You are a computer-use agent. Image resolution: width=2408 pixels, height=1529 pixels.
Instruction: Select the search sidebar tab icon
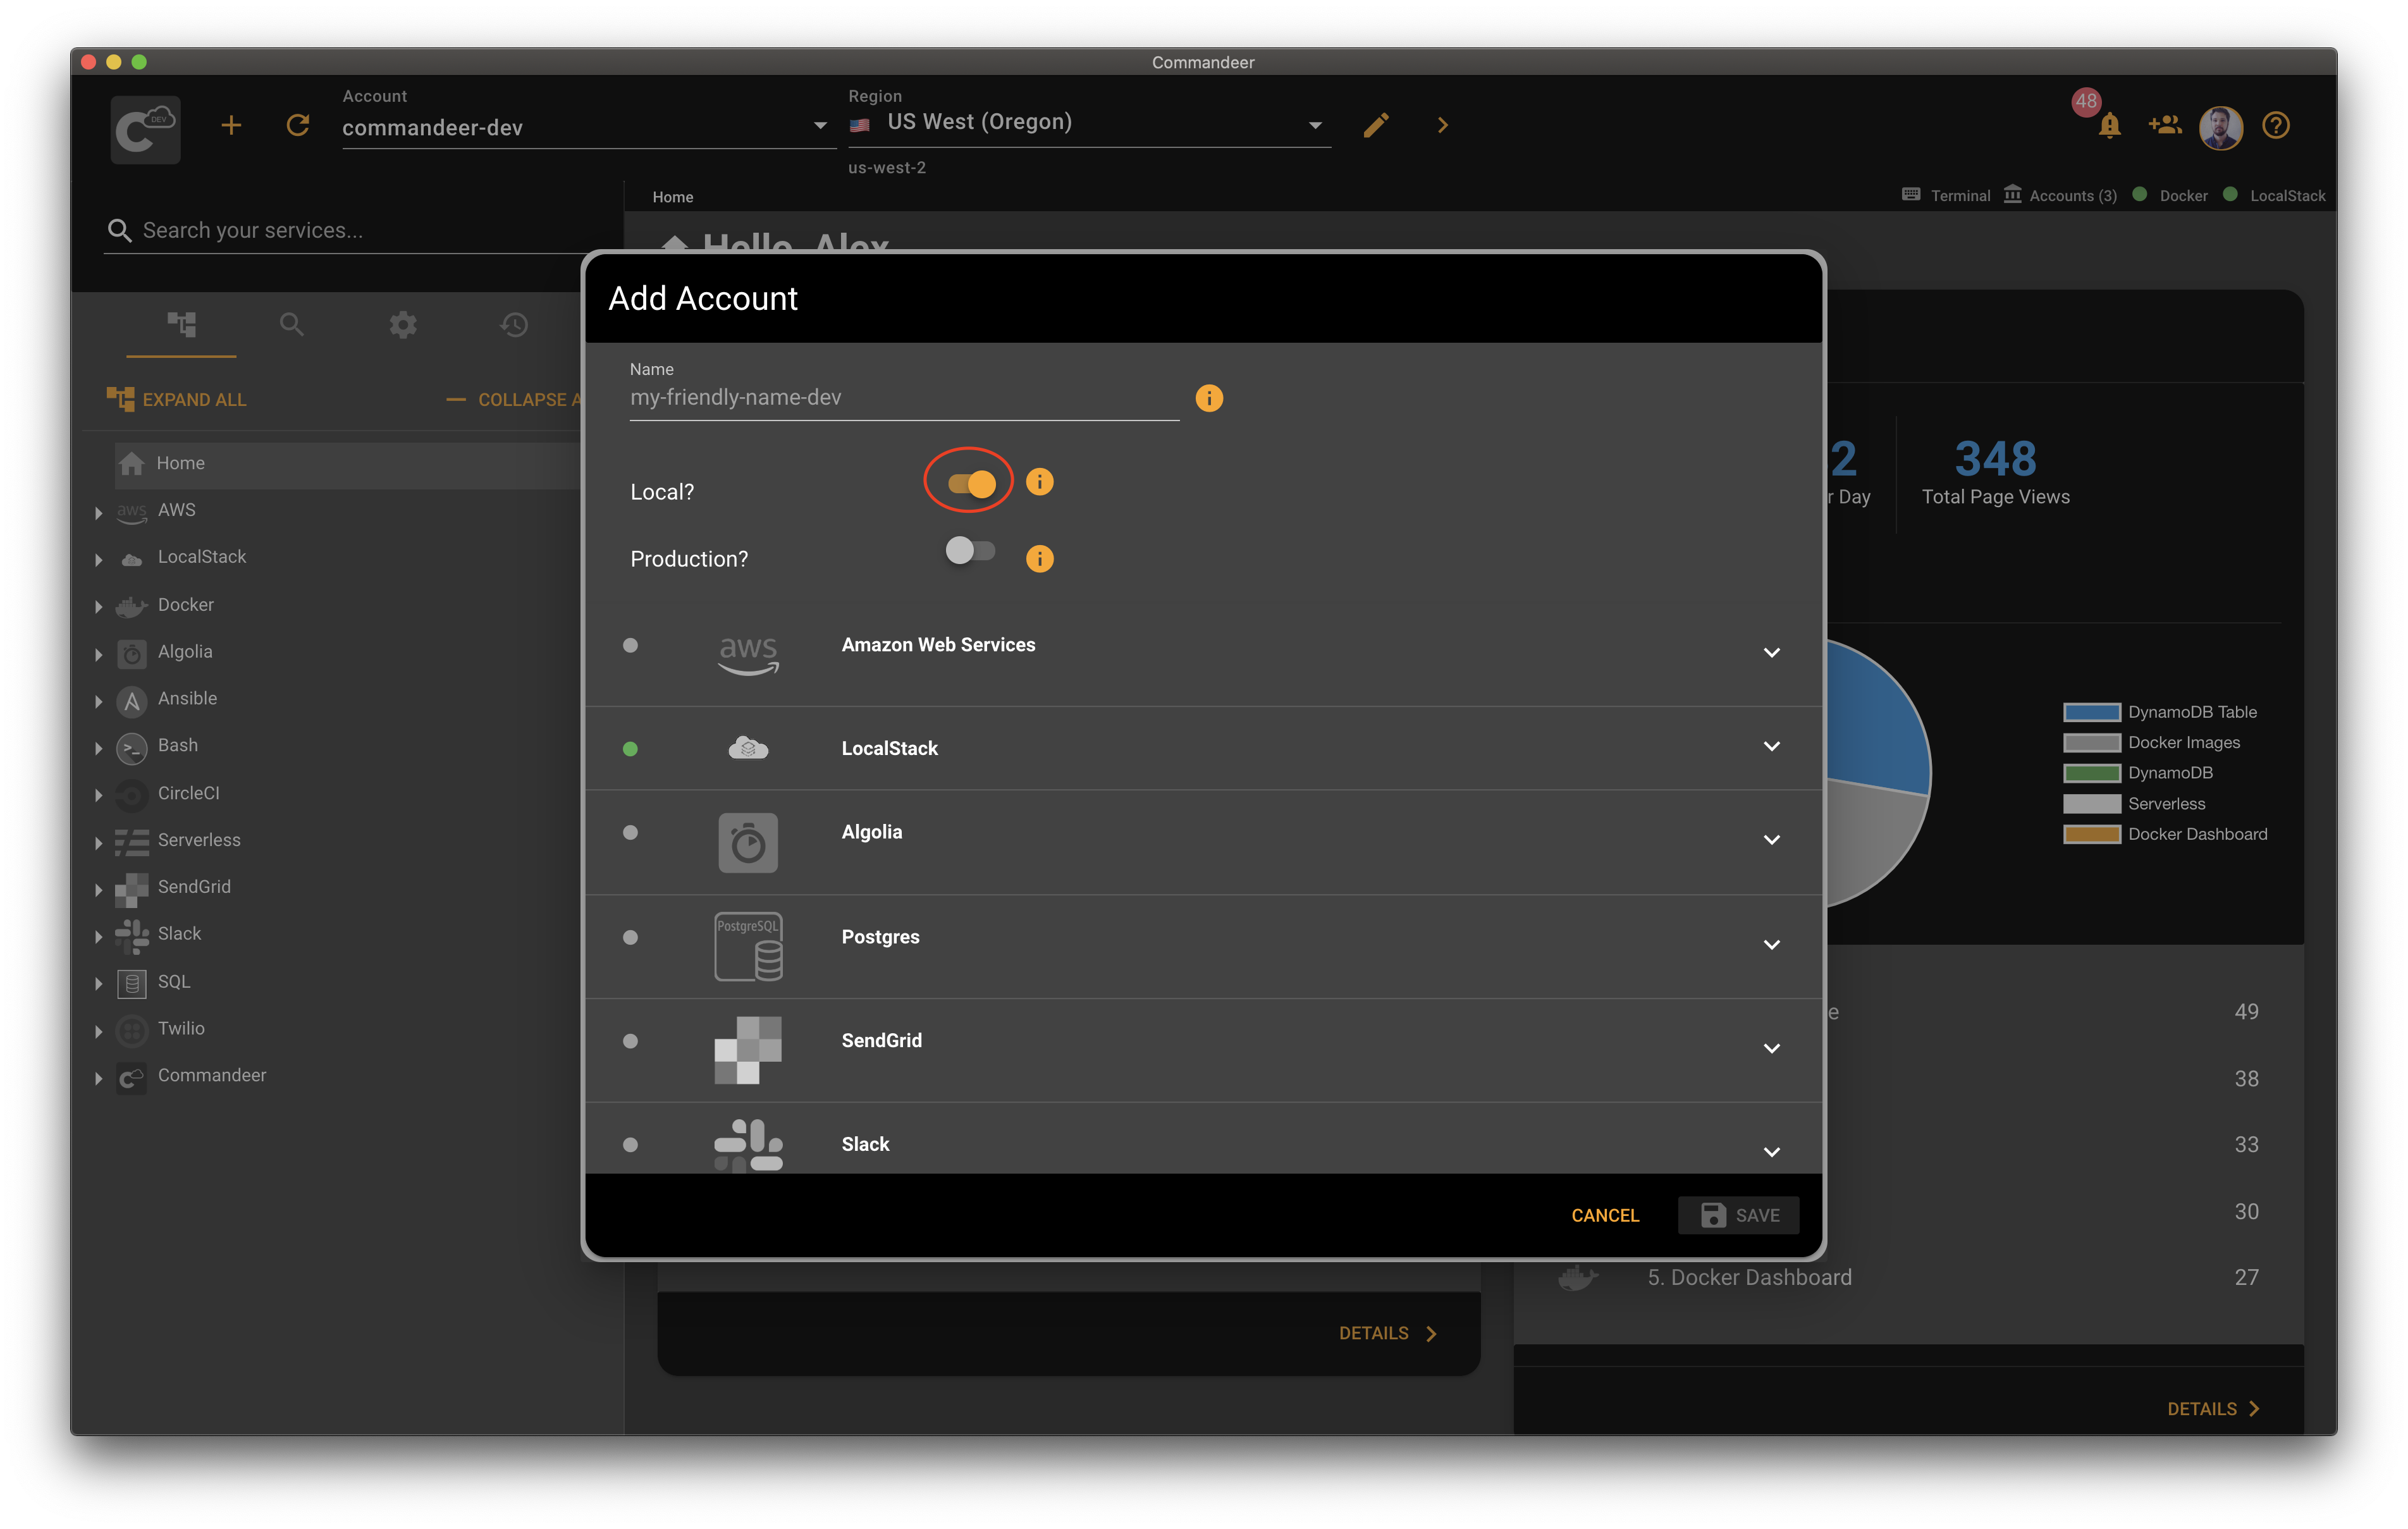pyautogui.click(x=291, y=324)
